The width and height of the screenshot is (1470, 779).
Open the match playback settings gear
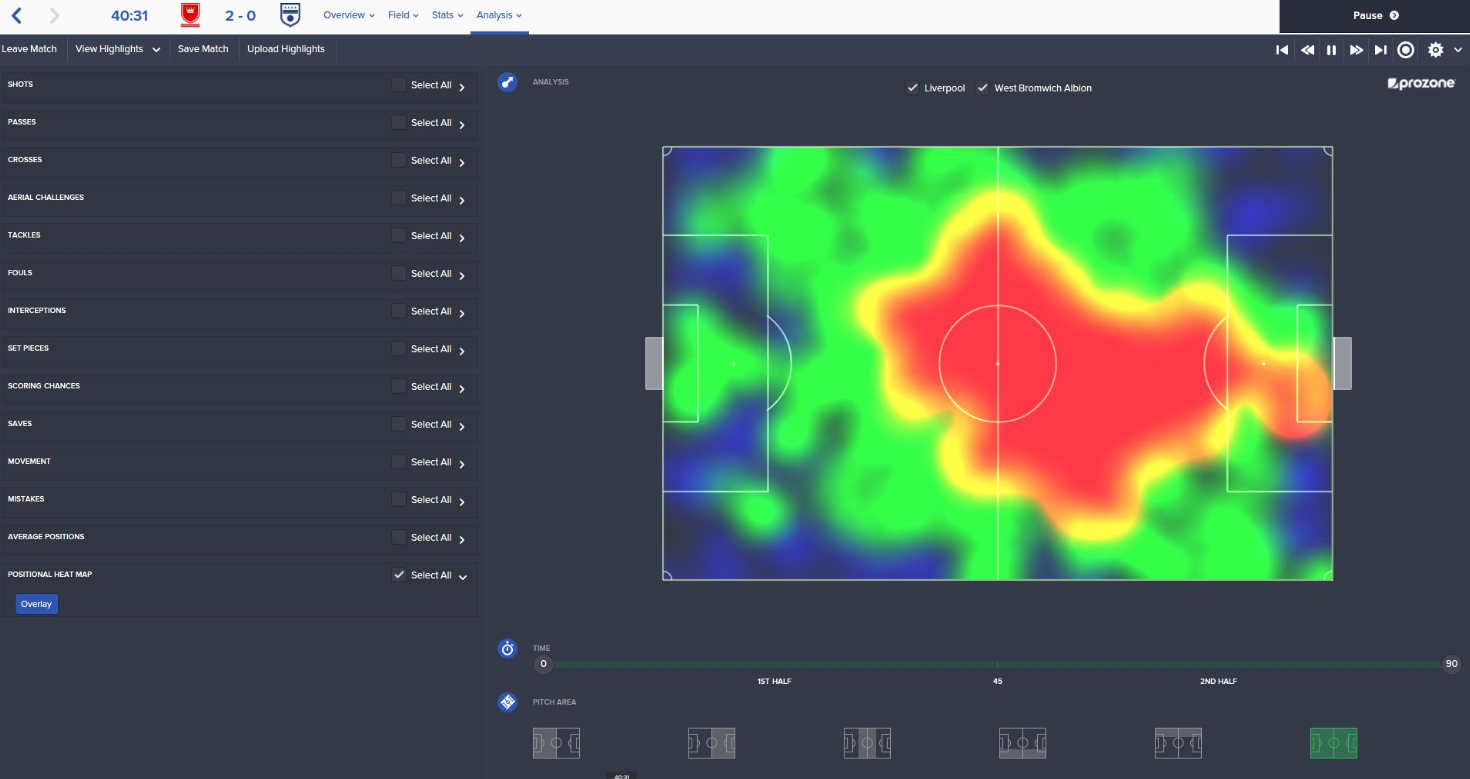click(1434, 49)
